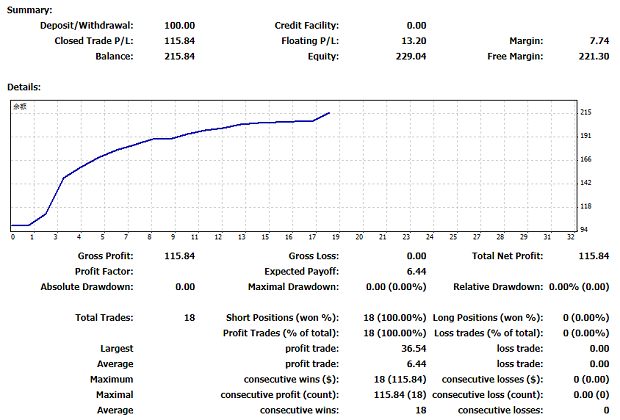Click the x-axis tick labeled 32
This screenshot has height=420, width=620.
coord(570,238)
